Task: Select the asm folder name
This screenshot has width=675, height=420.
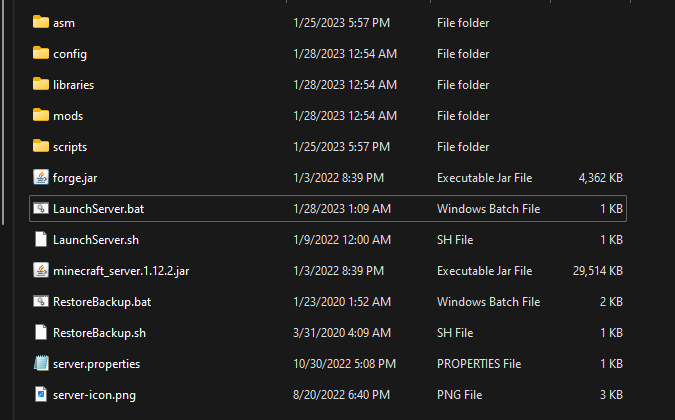Action: (64, 23)
